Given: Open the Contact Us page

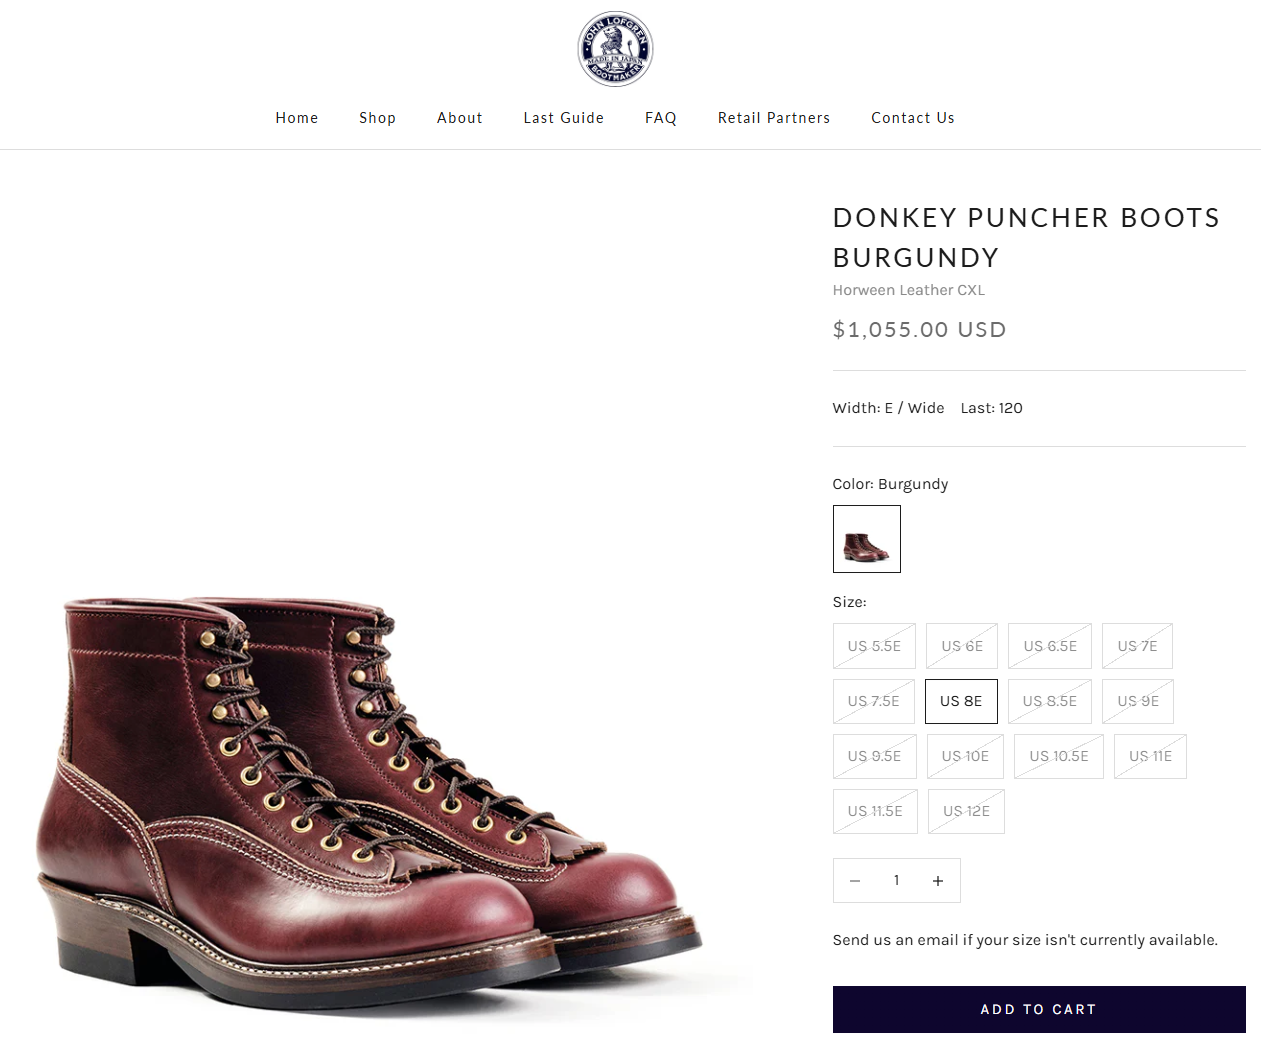Looking at the screenshot, I should 913,118.
